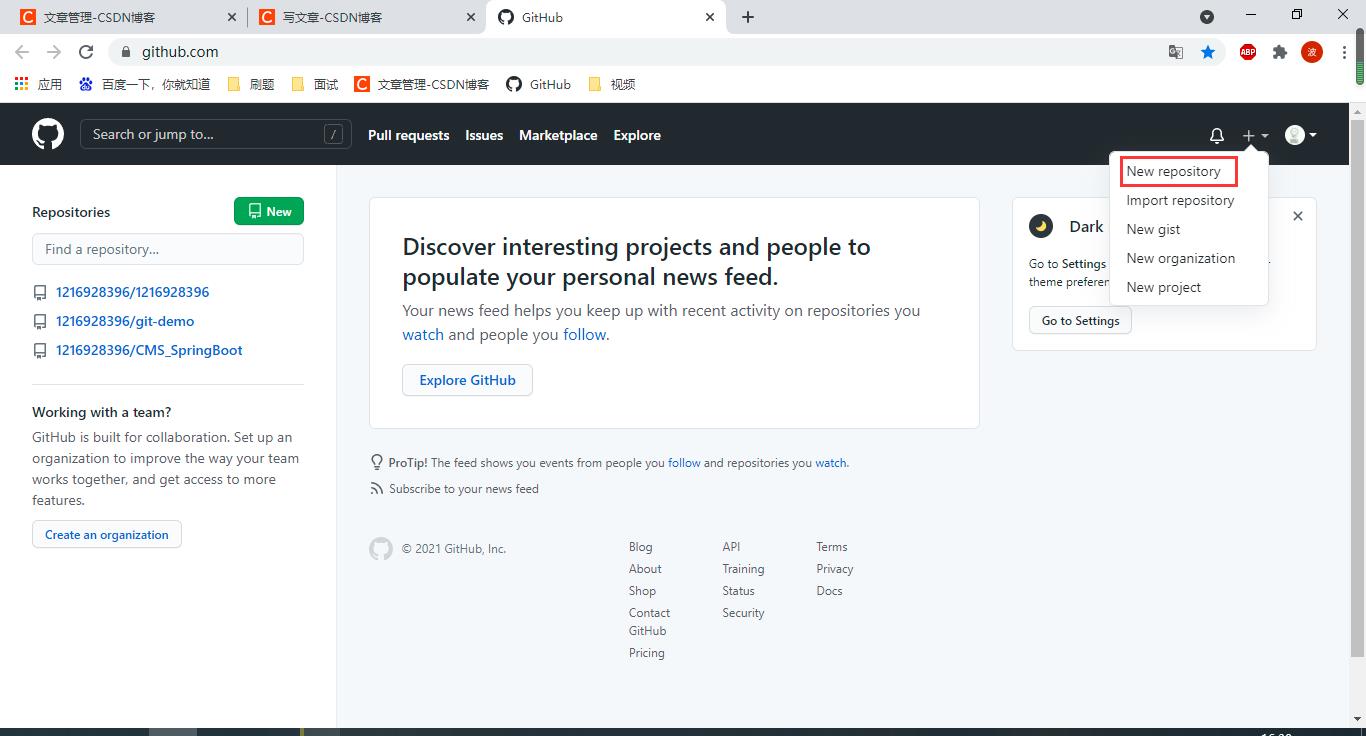The width and height of the screenshot is (1366, 736).
Task: Open the 面试 bookmark folder
Action: tap(315, 84)
